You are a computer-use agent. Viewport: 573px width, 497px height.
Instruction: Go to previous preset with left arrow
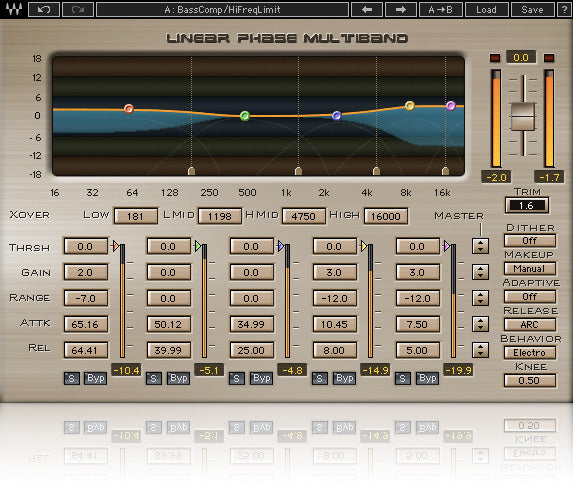(367, 10)
